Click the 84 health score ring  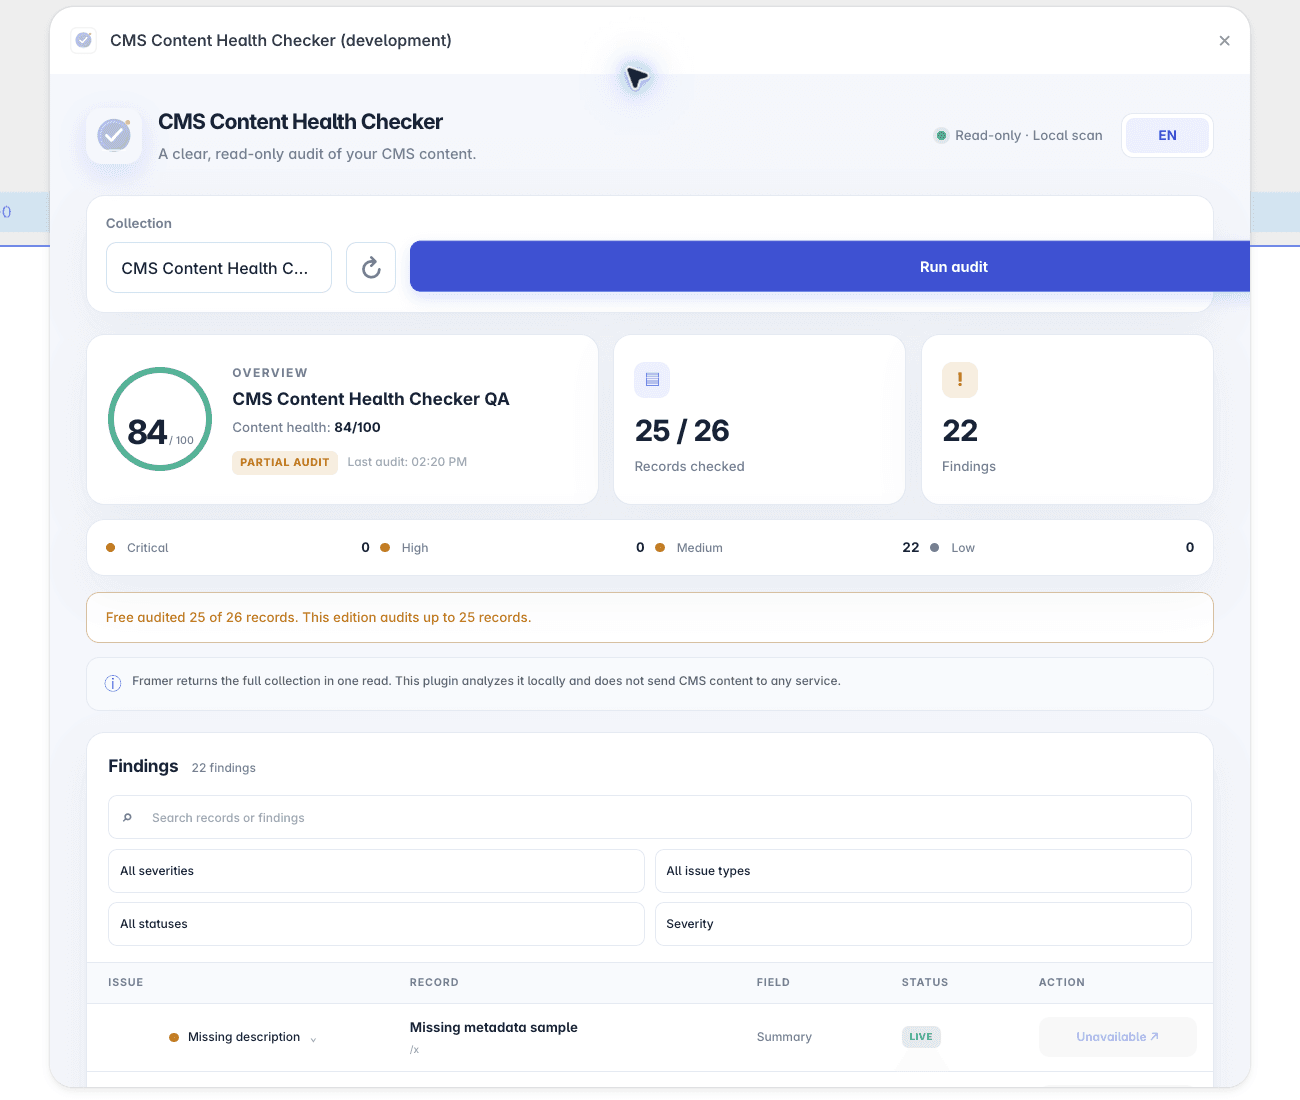click(160, 419)
